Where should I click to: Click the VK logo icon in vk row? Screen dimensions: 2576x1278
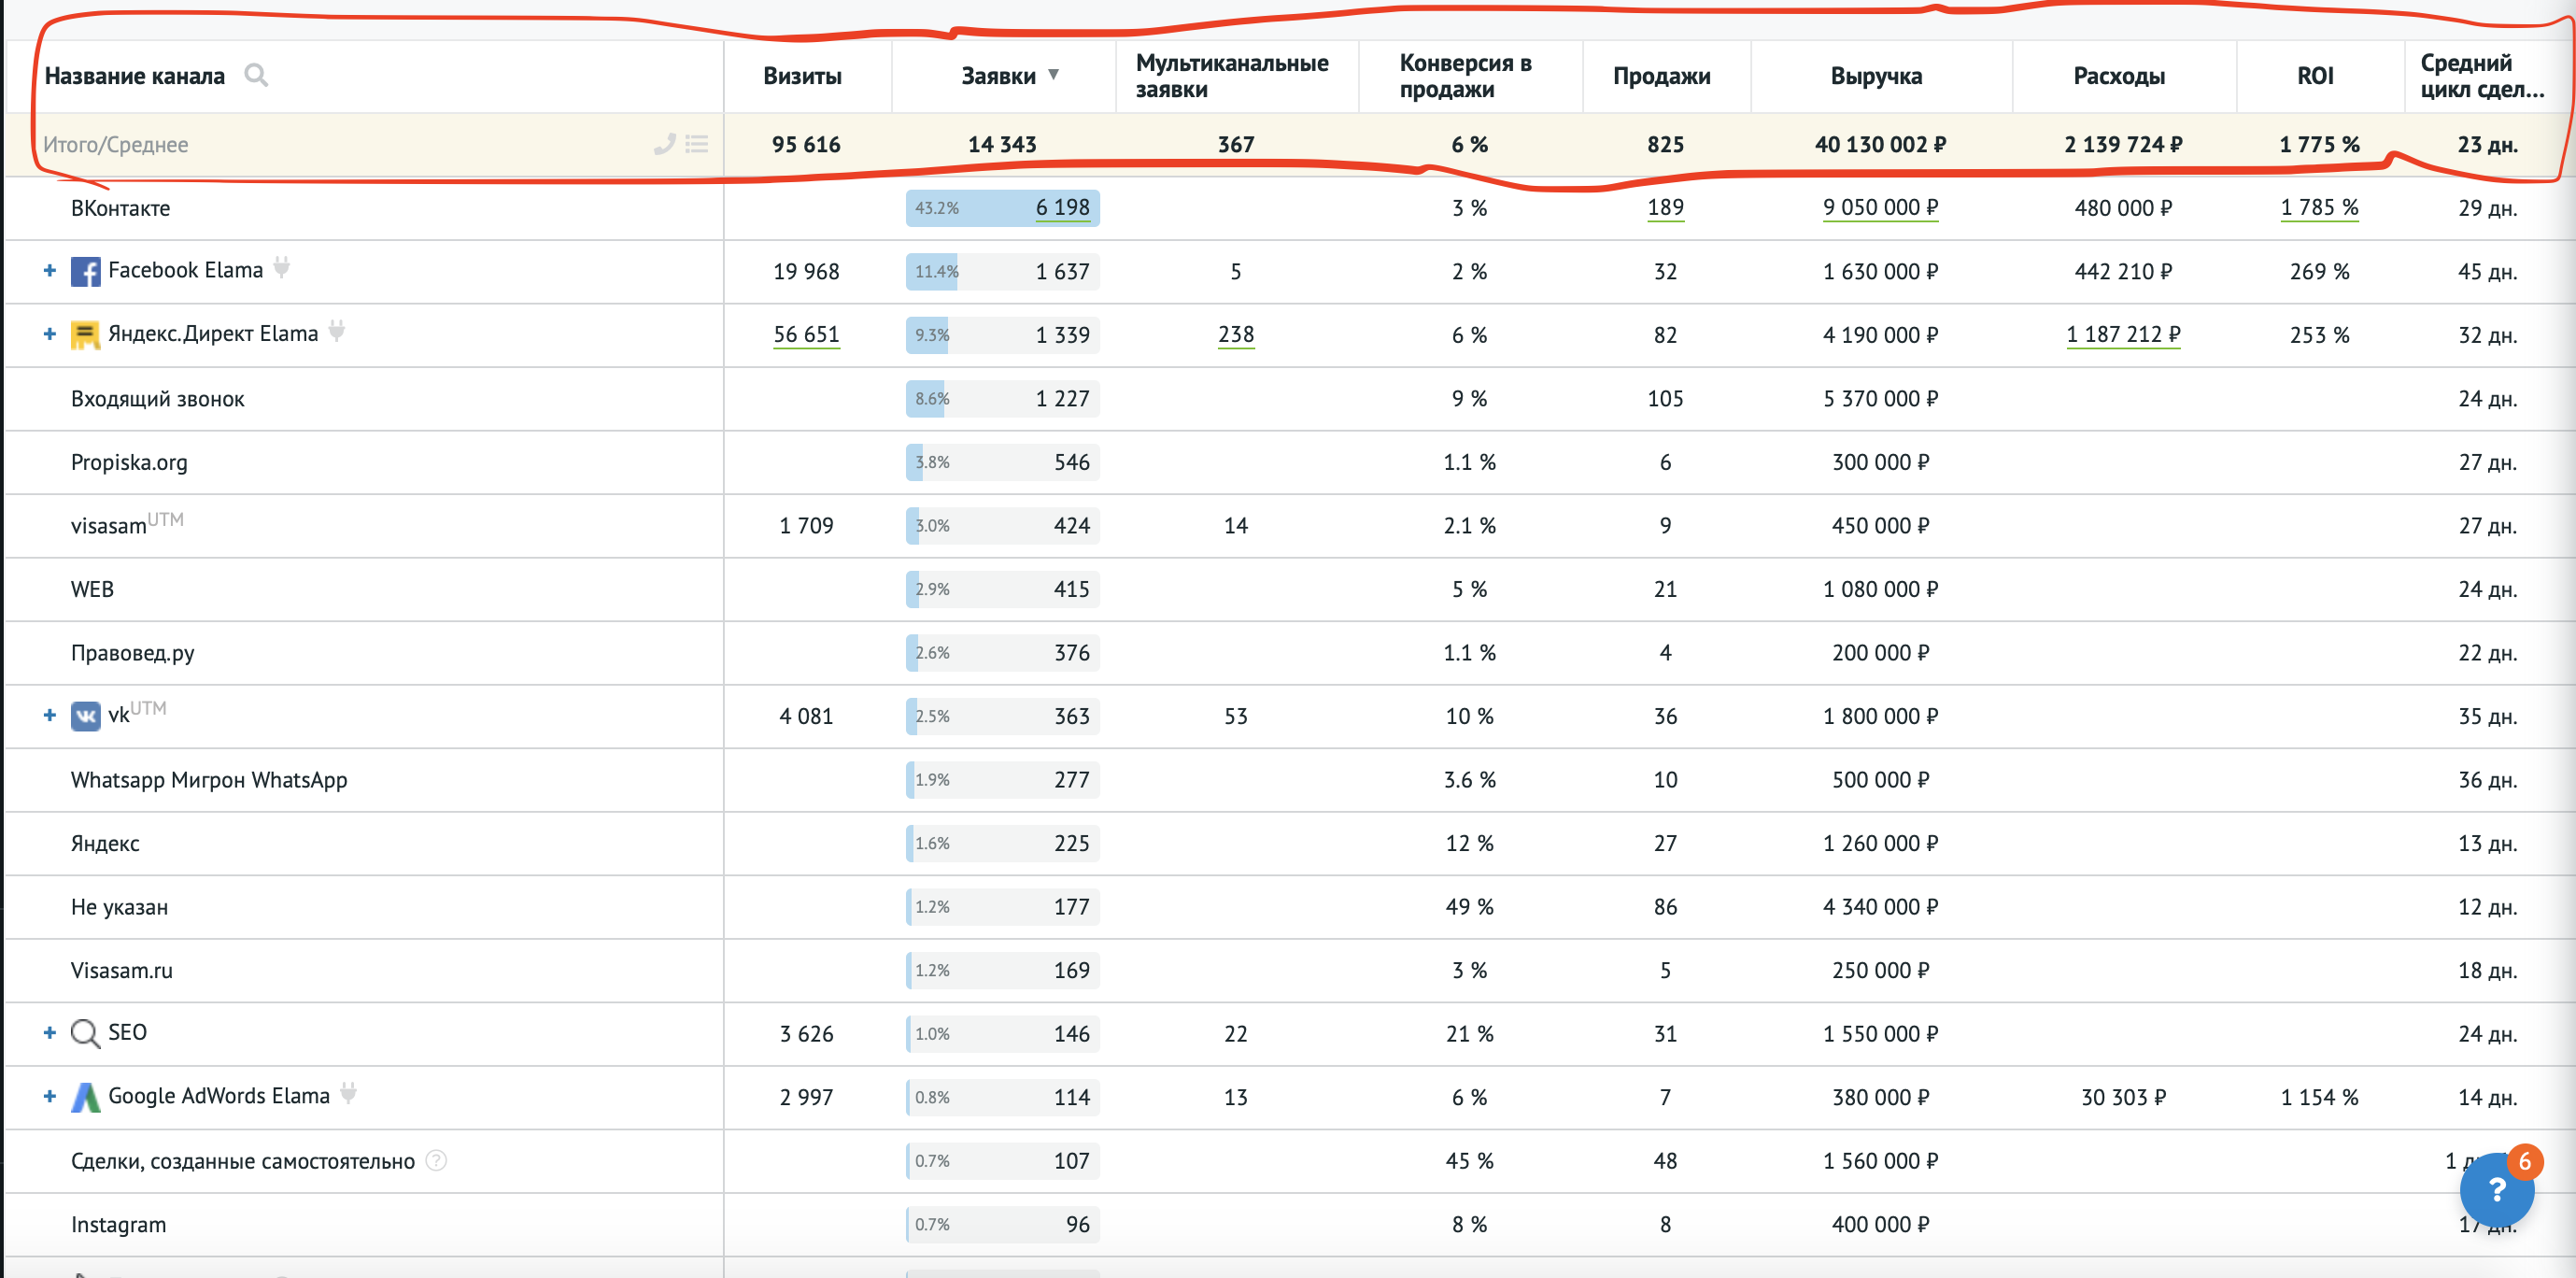(x=85, y=716)
